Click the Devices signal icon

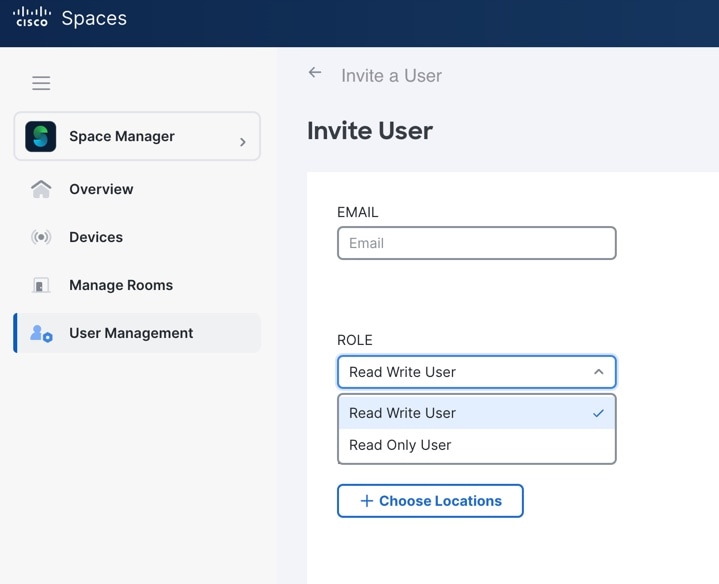click(x=41, y=237)
